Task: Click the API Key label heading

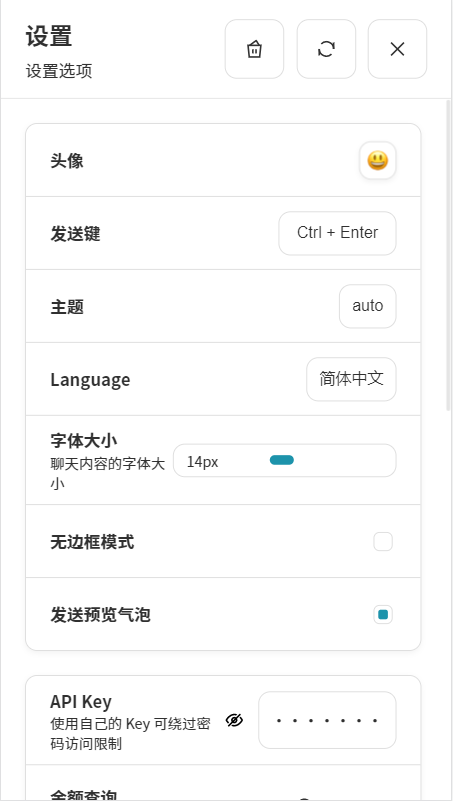Action: (x=81, y=702)
